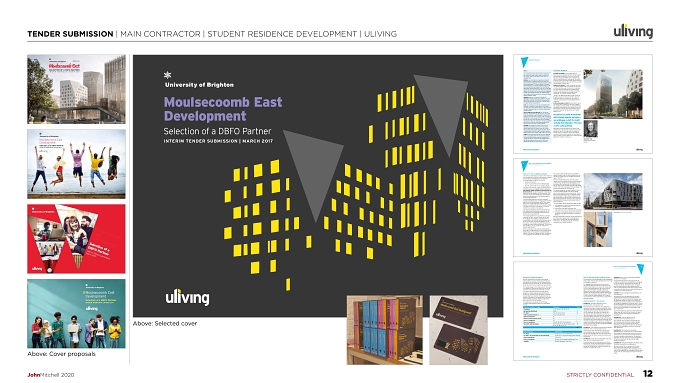This screenshot has width=680, height=383.
Task: Click the tall building render in top spread
Action: point(613,94)
